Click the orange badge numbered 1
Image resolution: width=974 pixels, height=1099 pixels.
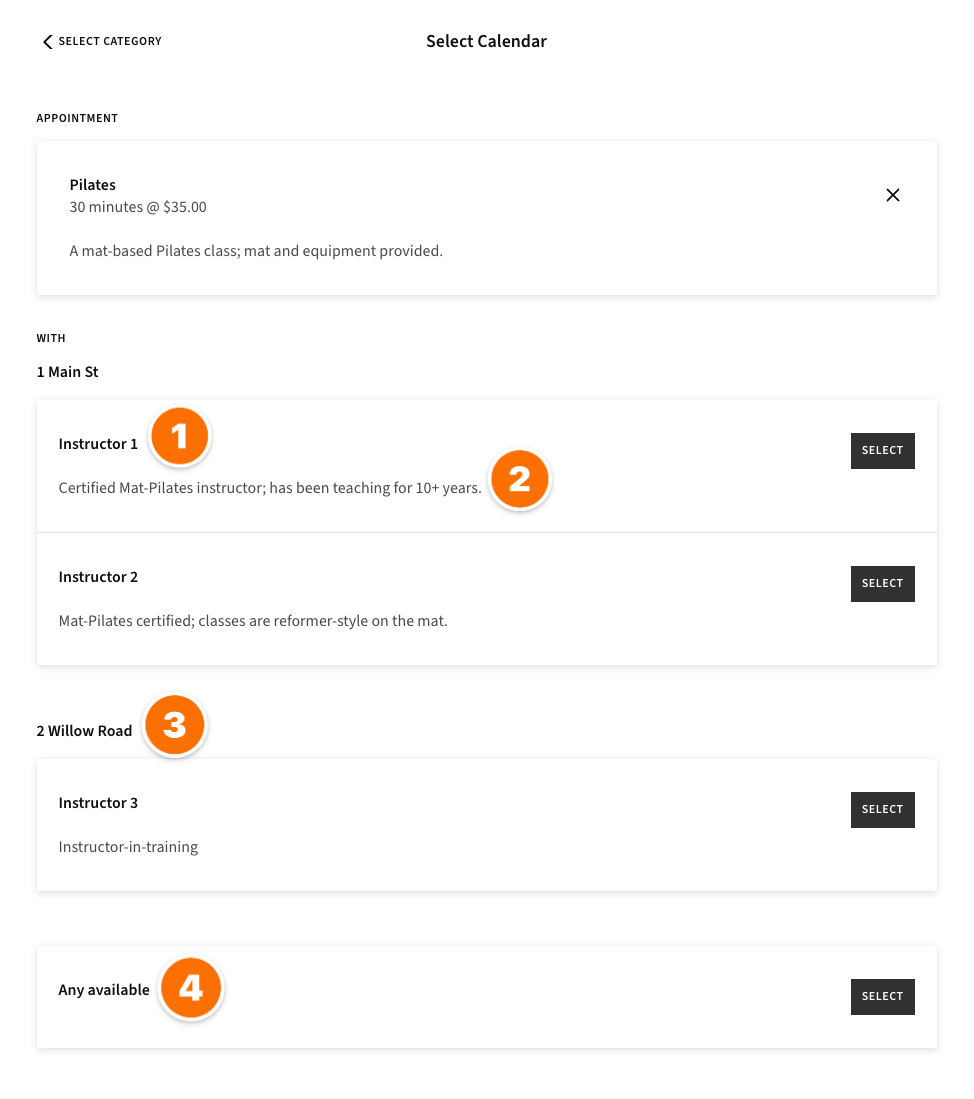pyautogui.click(x=180, y=436)
